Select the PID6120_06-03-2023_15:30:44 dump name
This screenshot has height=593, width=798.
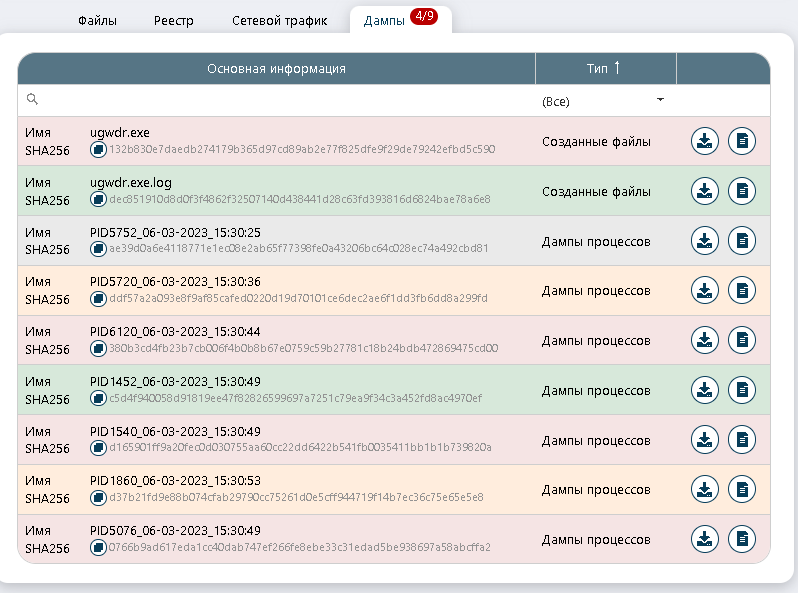coord(175,331)
